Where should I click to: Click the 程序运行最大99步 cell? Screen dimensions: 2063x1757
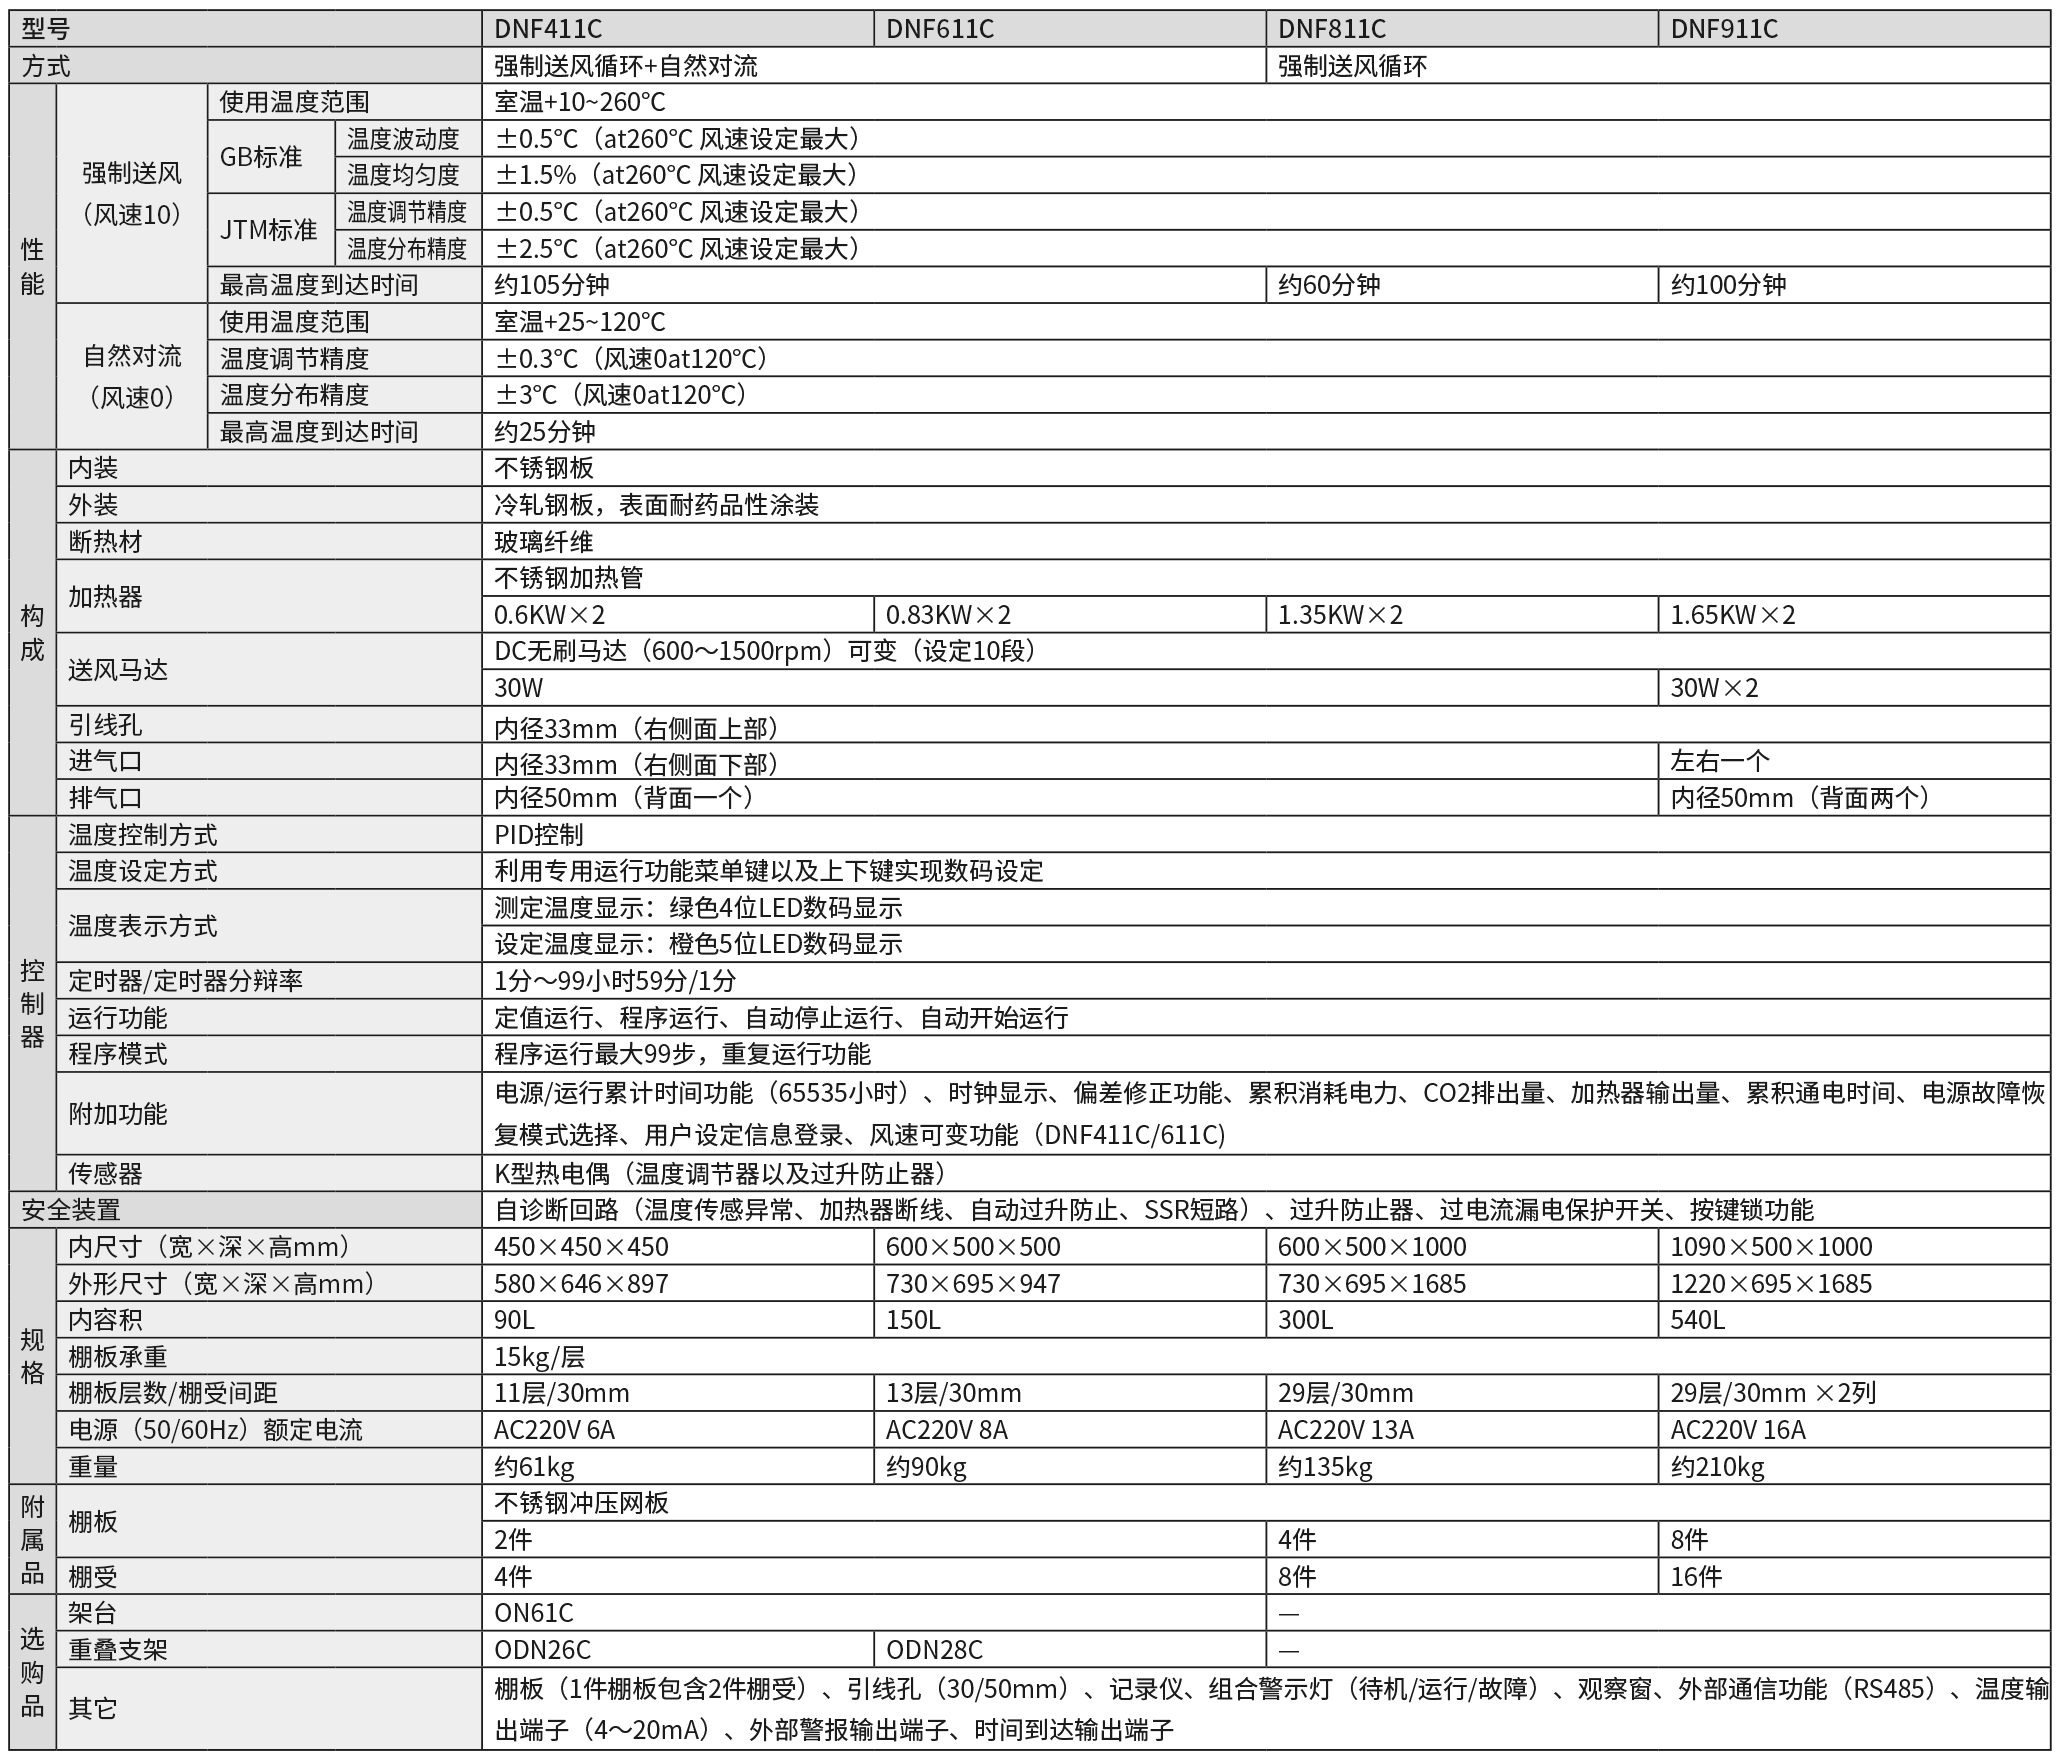(1266, 1054)
